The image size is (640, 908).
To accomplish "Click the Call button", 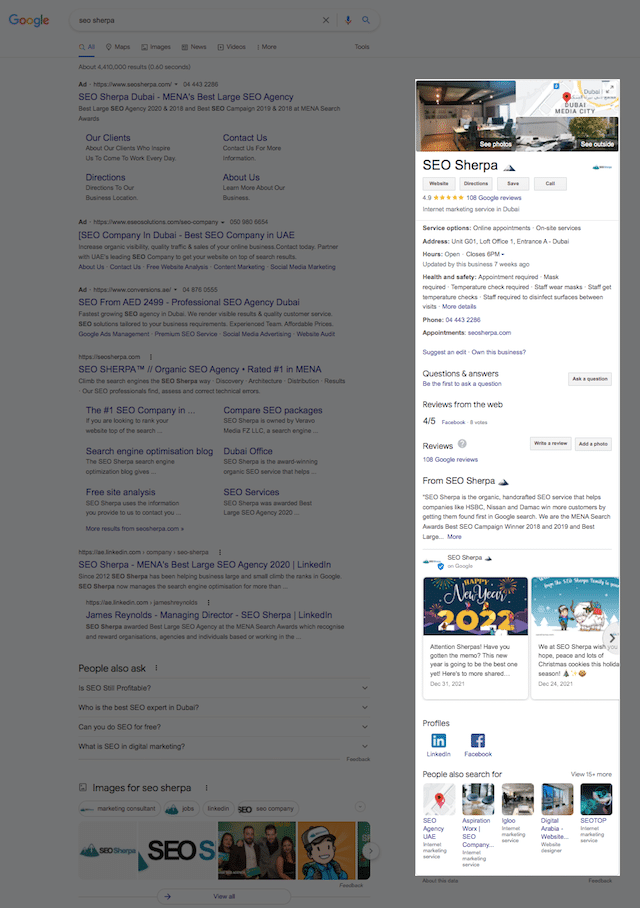I will click(x=550, y=184).
